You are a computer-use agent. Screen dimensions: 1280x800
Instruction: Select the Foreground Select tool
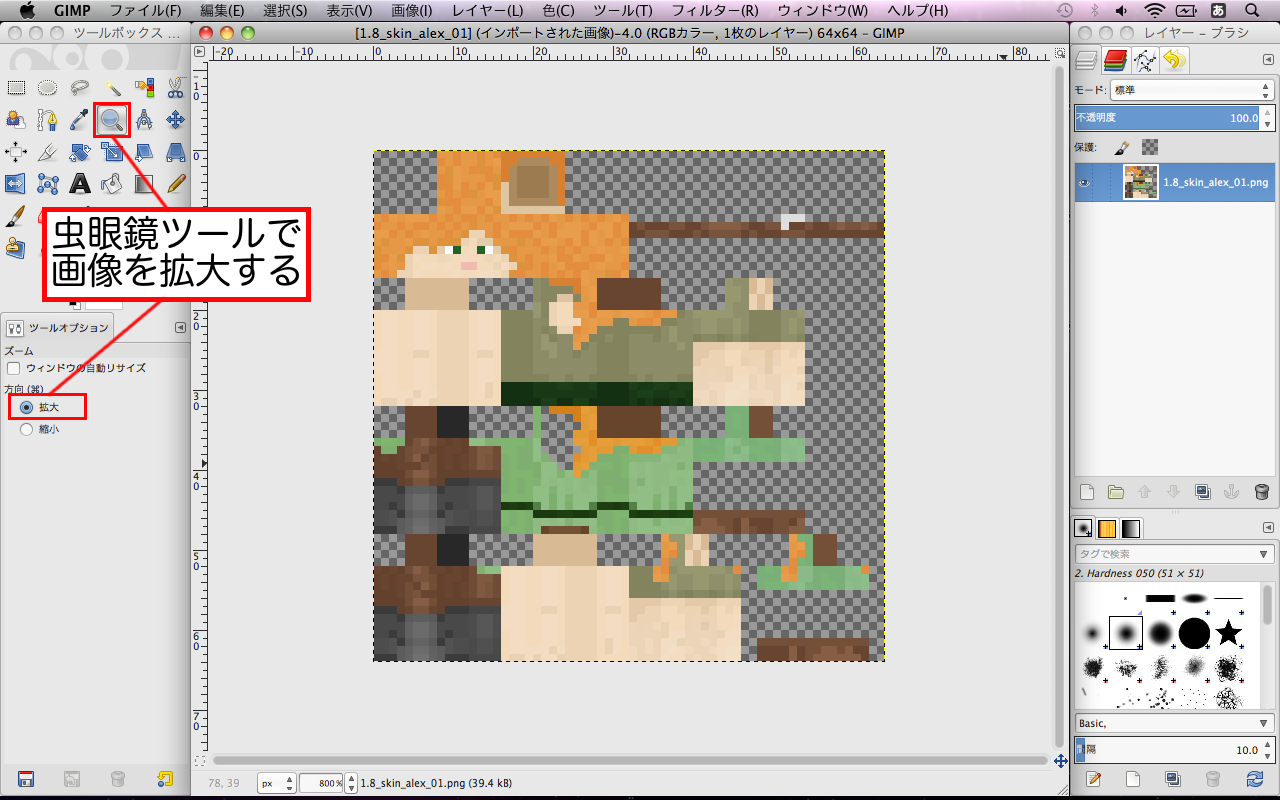[16, 120]
